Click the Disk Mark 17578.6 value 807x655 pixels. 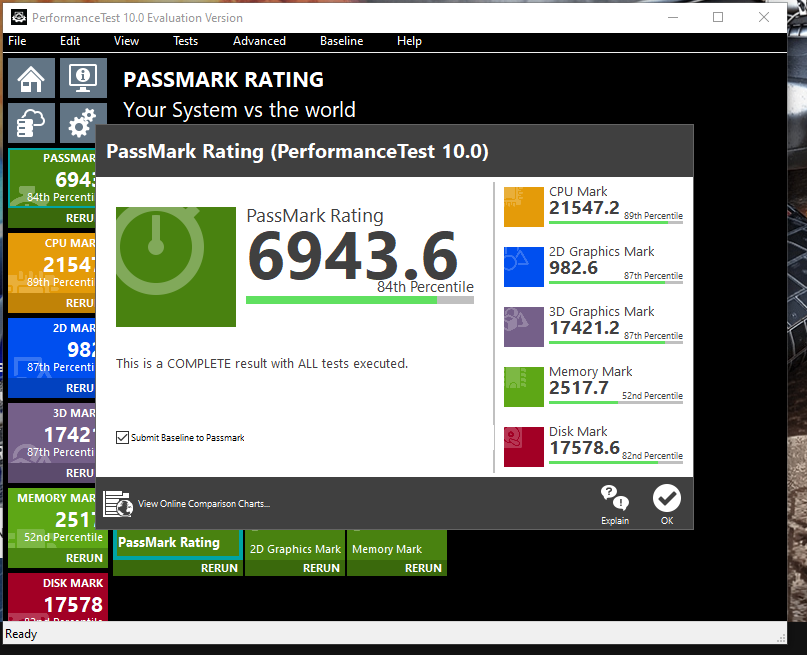click(584, 448)
